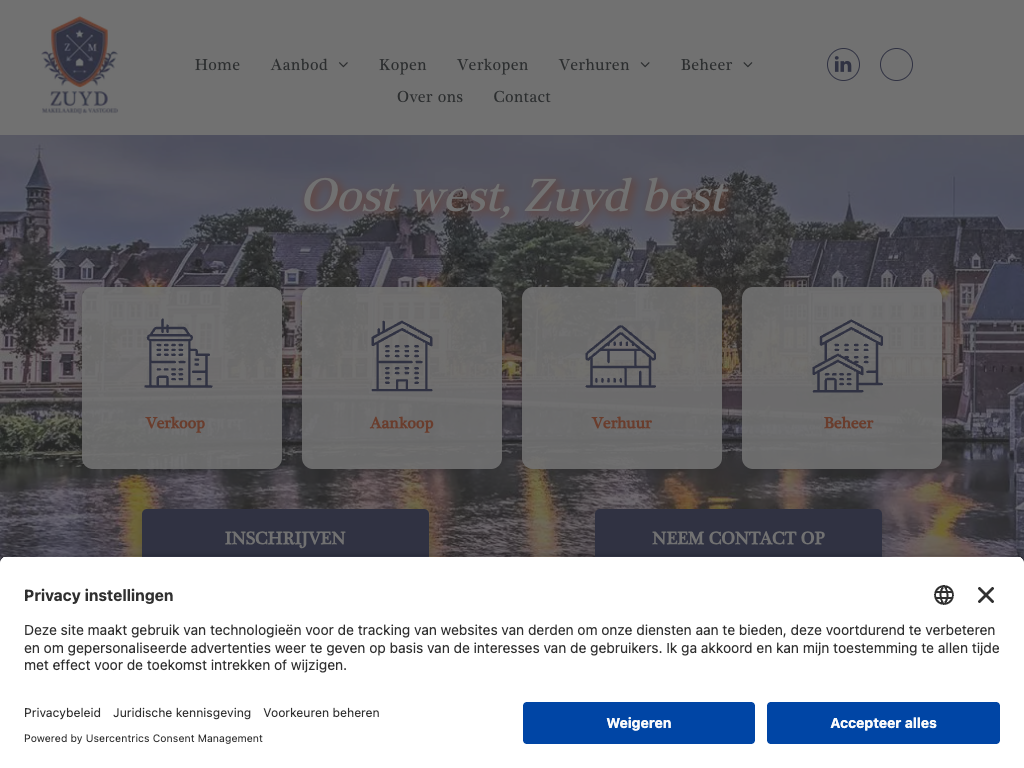
Task: Go to the Home menu item
Action: coord(217,65)
